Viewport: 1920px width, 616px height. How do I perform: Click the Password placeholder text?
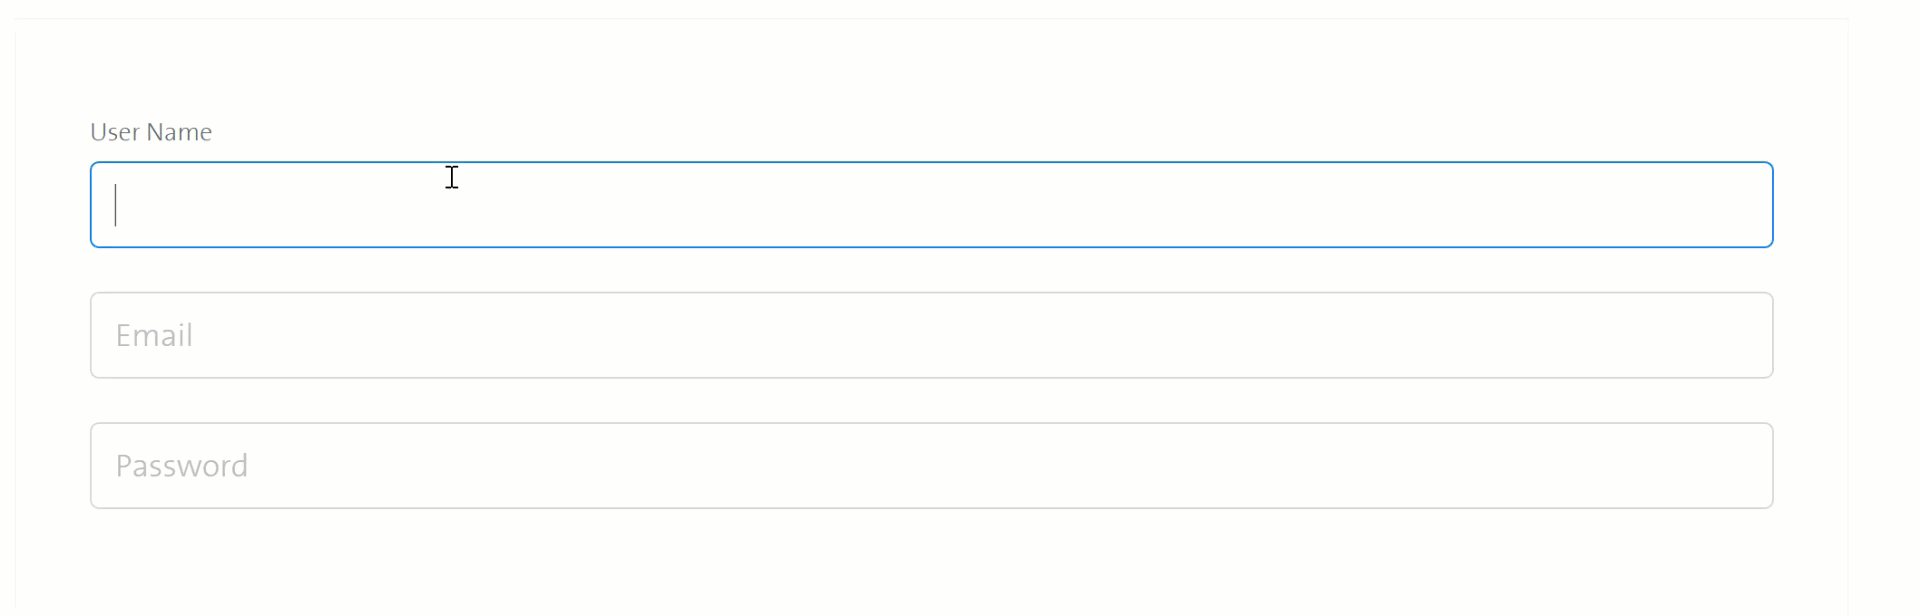coord(182,465)
